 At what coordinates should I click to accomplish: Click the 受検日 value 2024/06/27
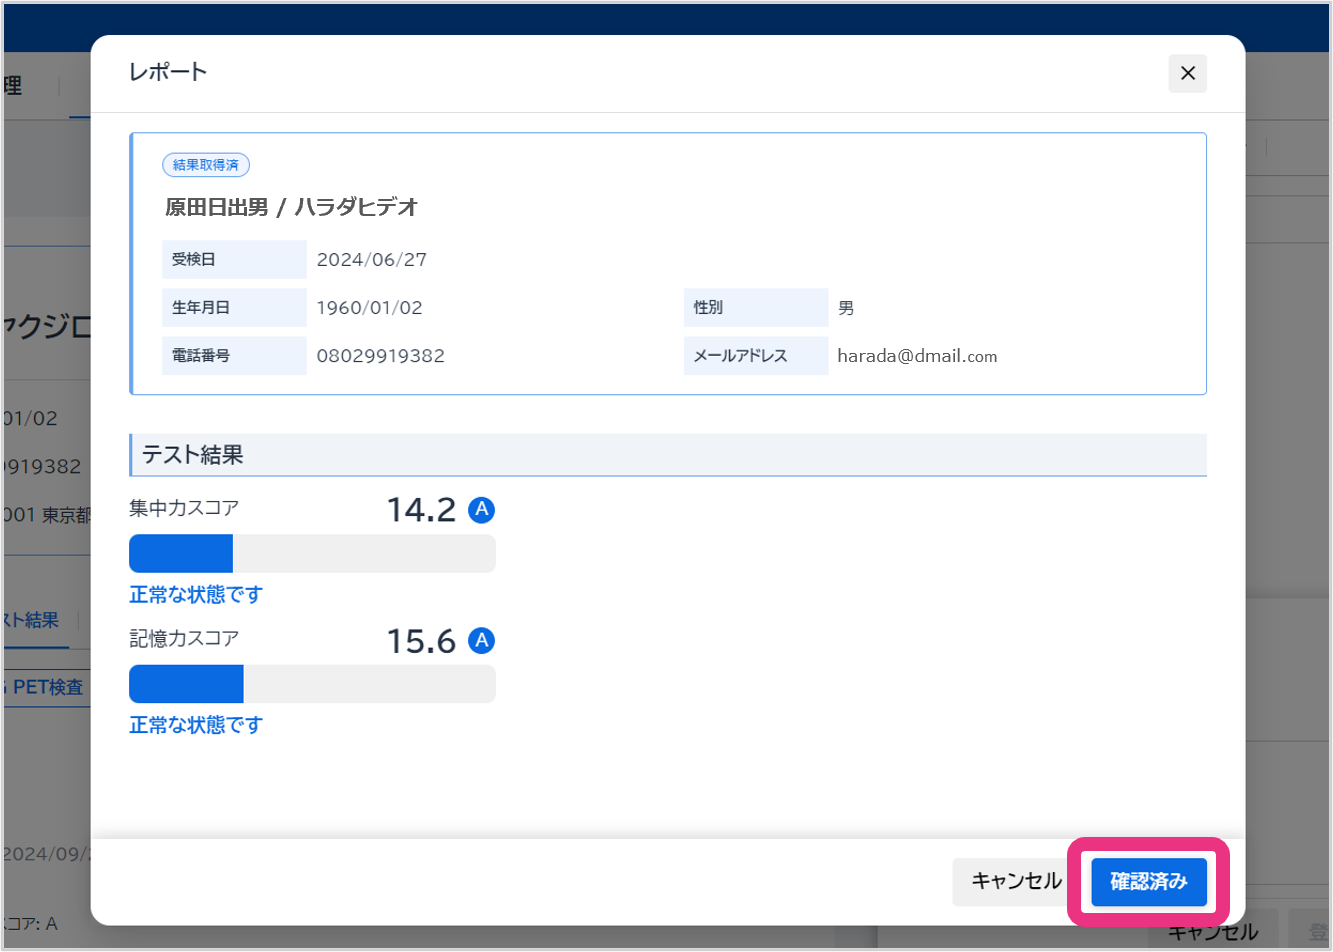[372, 260]
